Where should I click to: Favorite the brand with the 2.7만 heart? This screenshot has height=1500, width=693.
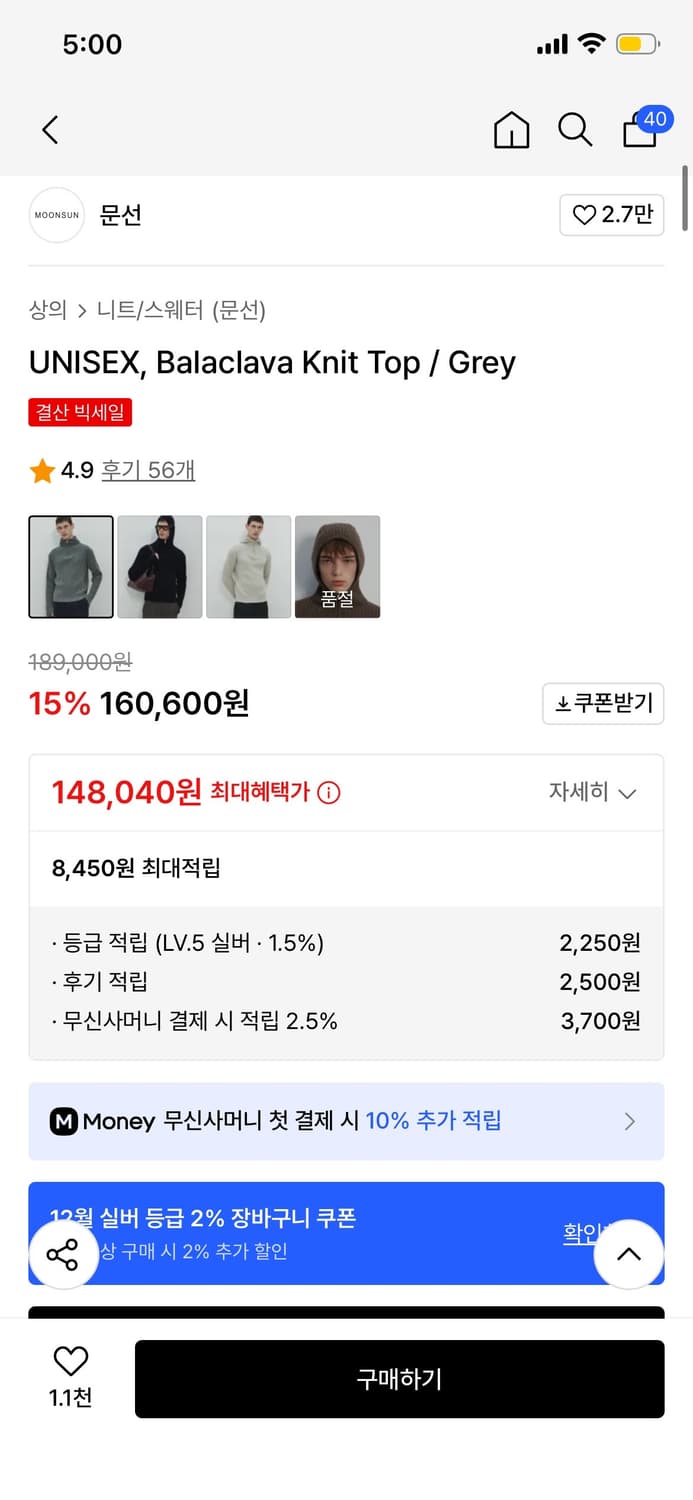pyautogui.click(x=611, y=216)
